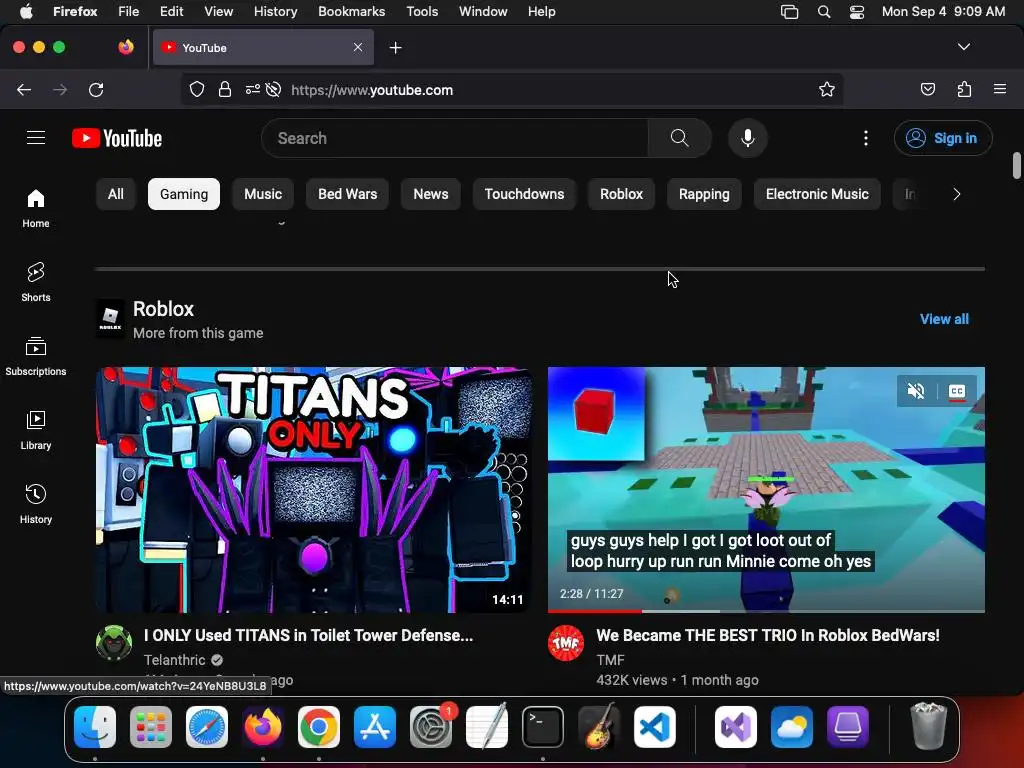
Task: Click View all for Roblox
Action: point(944,319)
